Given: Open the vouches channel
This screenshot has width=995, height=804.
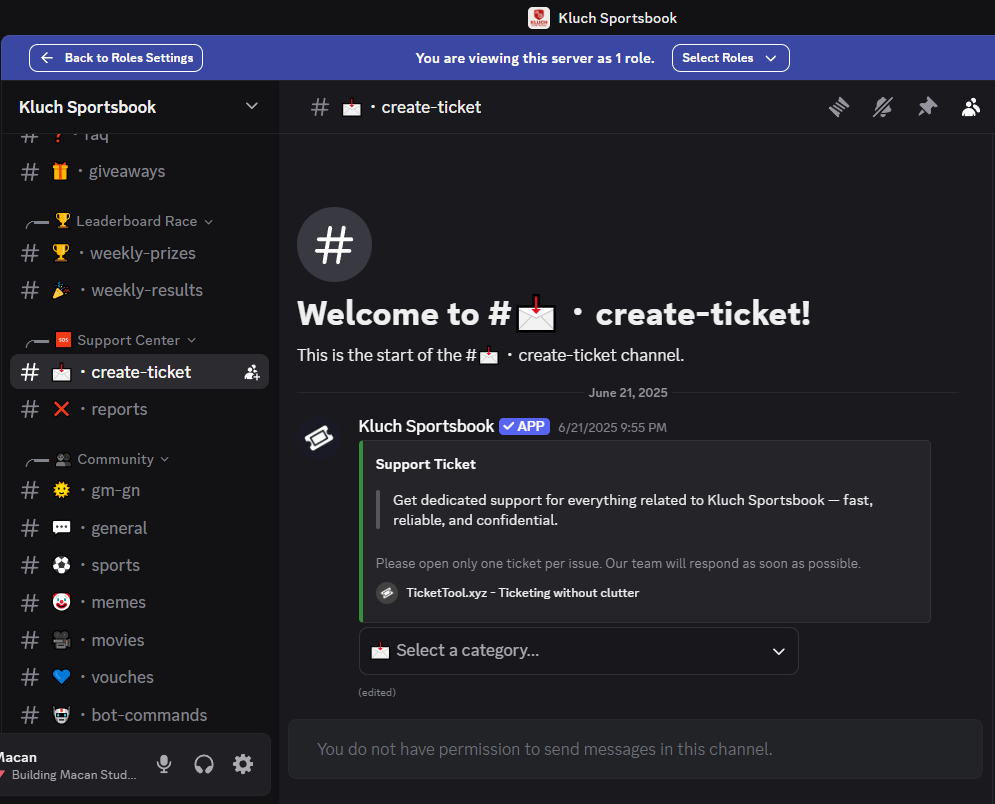Looking at the screenshot, I should pos(139,677).
